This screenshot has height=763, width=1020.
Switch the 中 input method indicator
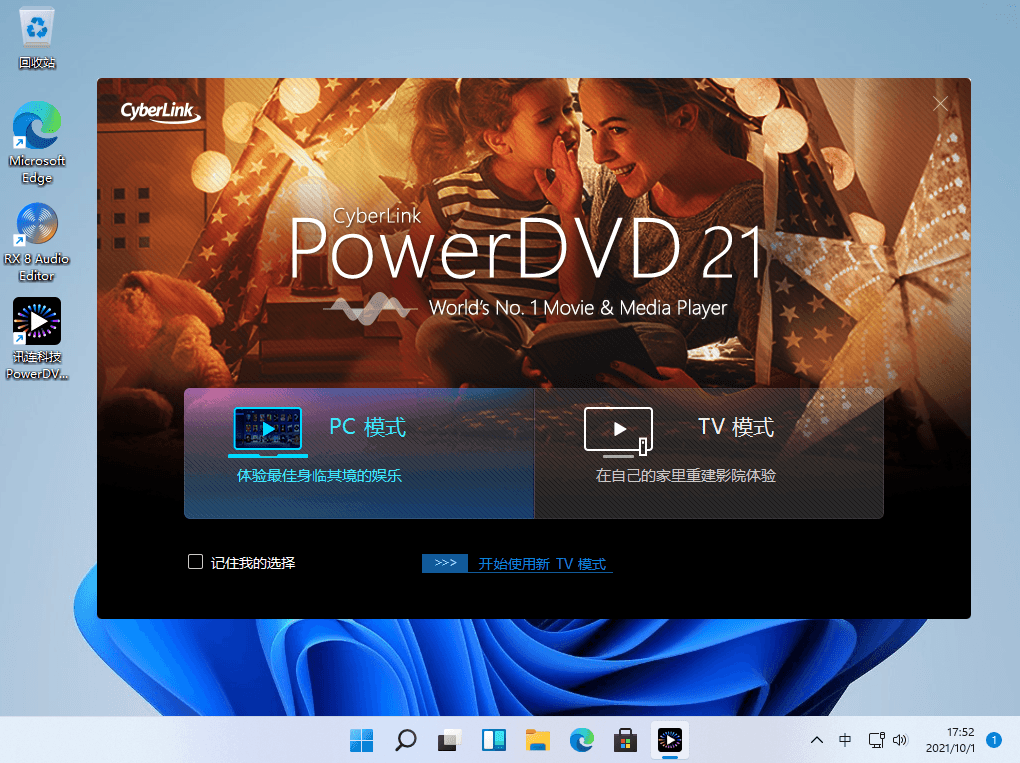tap(845, 740)
